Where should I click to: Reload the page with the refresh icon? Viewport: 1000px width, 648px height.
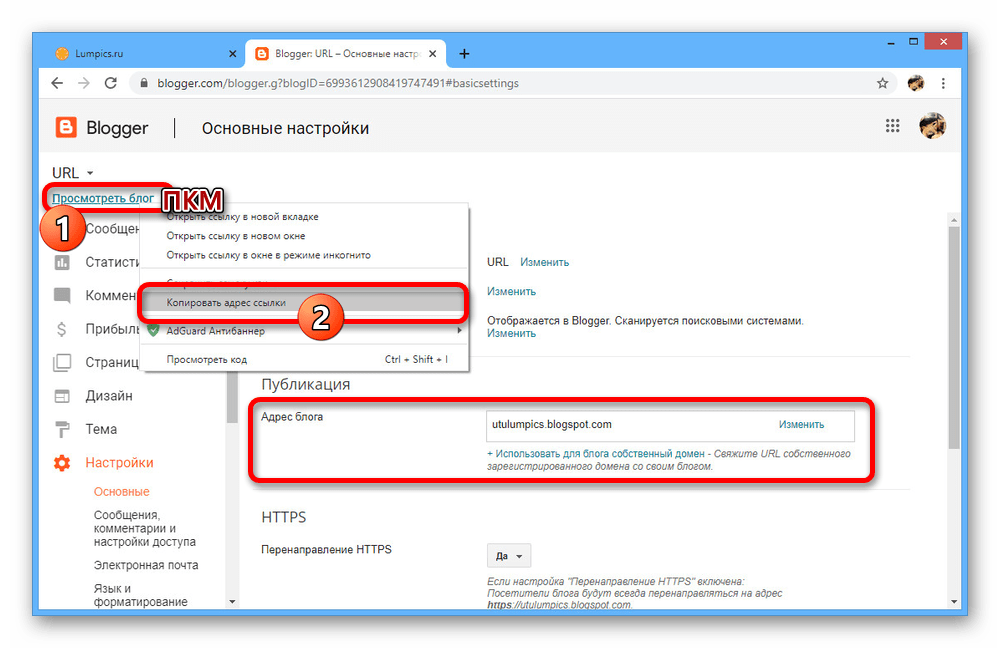pos(110,83)
